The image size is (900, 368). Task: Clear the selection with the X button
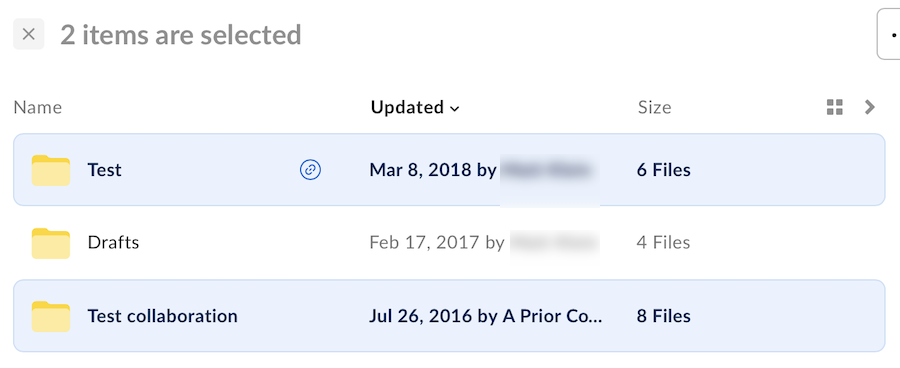tap(29, 34)
